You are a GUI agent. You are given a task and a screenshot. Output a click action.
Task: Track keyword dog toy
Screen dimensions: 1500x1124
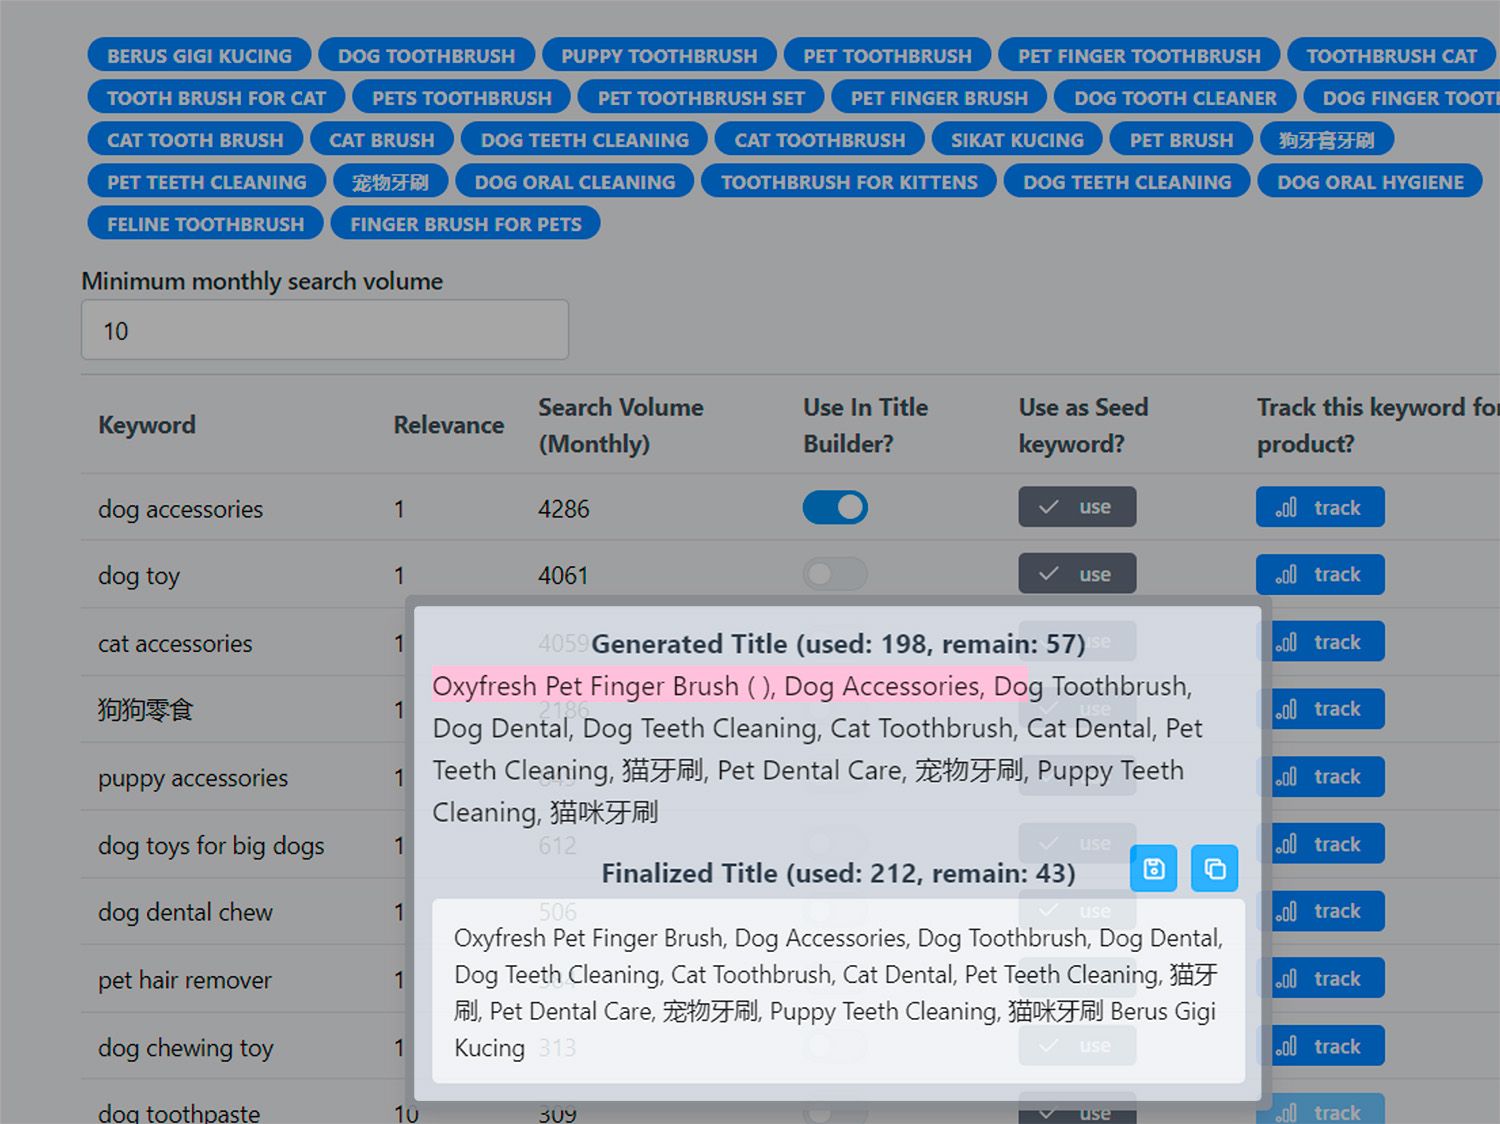click(1320, 574)
